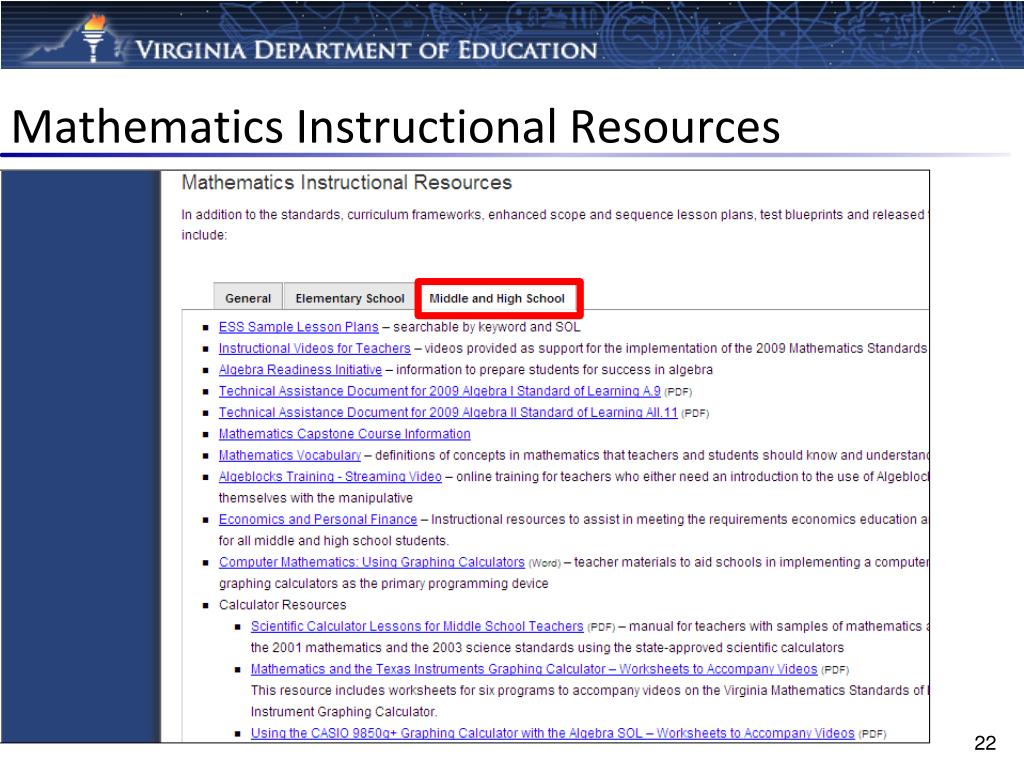1024x768 pixels.
Task: Open Texas Instruments Graphing Calculator worksheets link
Action: (534, 669)
